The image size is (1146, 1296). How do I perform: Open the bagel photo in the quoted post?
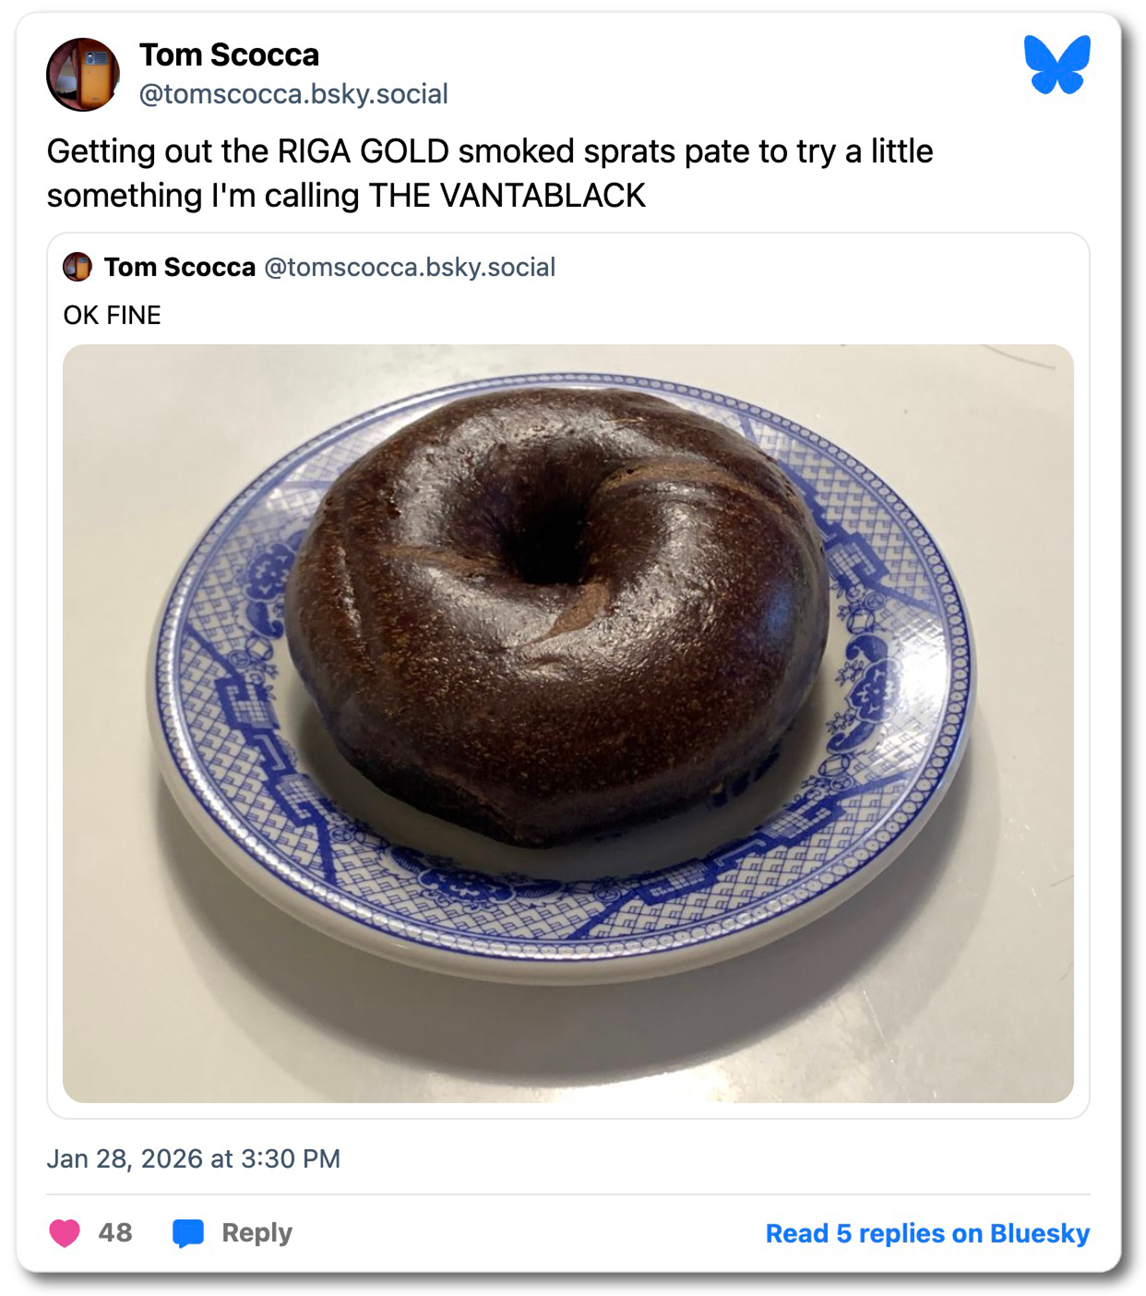pos(573,720)
